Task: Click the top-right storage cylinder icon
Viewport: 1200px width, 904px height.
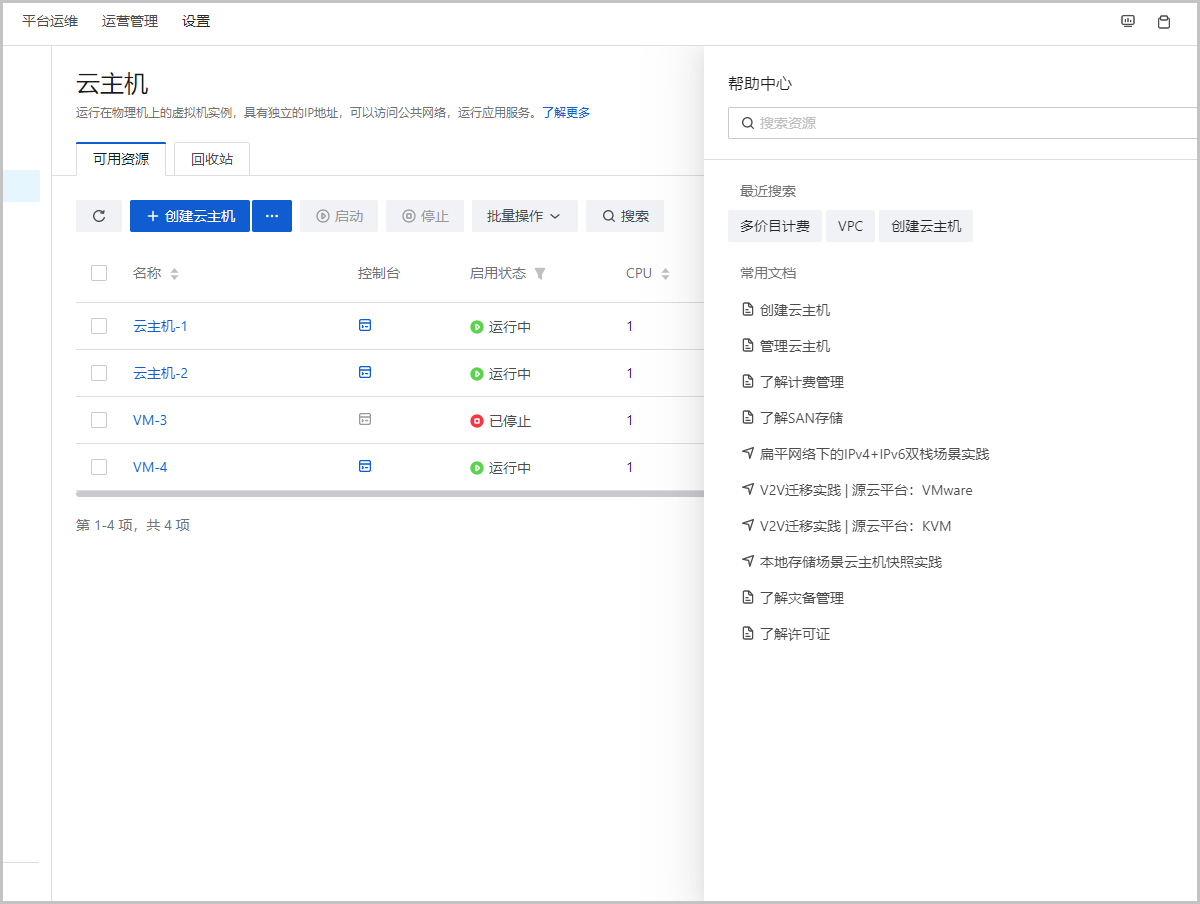Action: (x=1164, y=21)
